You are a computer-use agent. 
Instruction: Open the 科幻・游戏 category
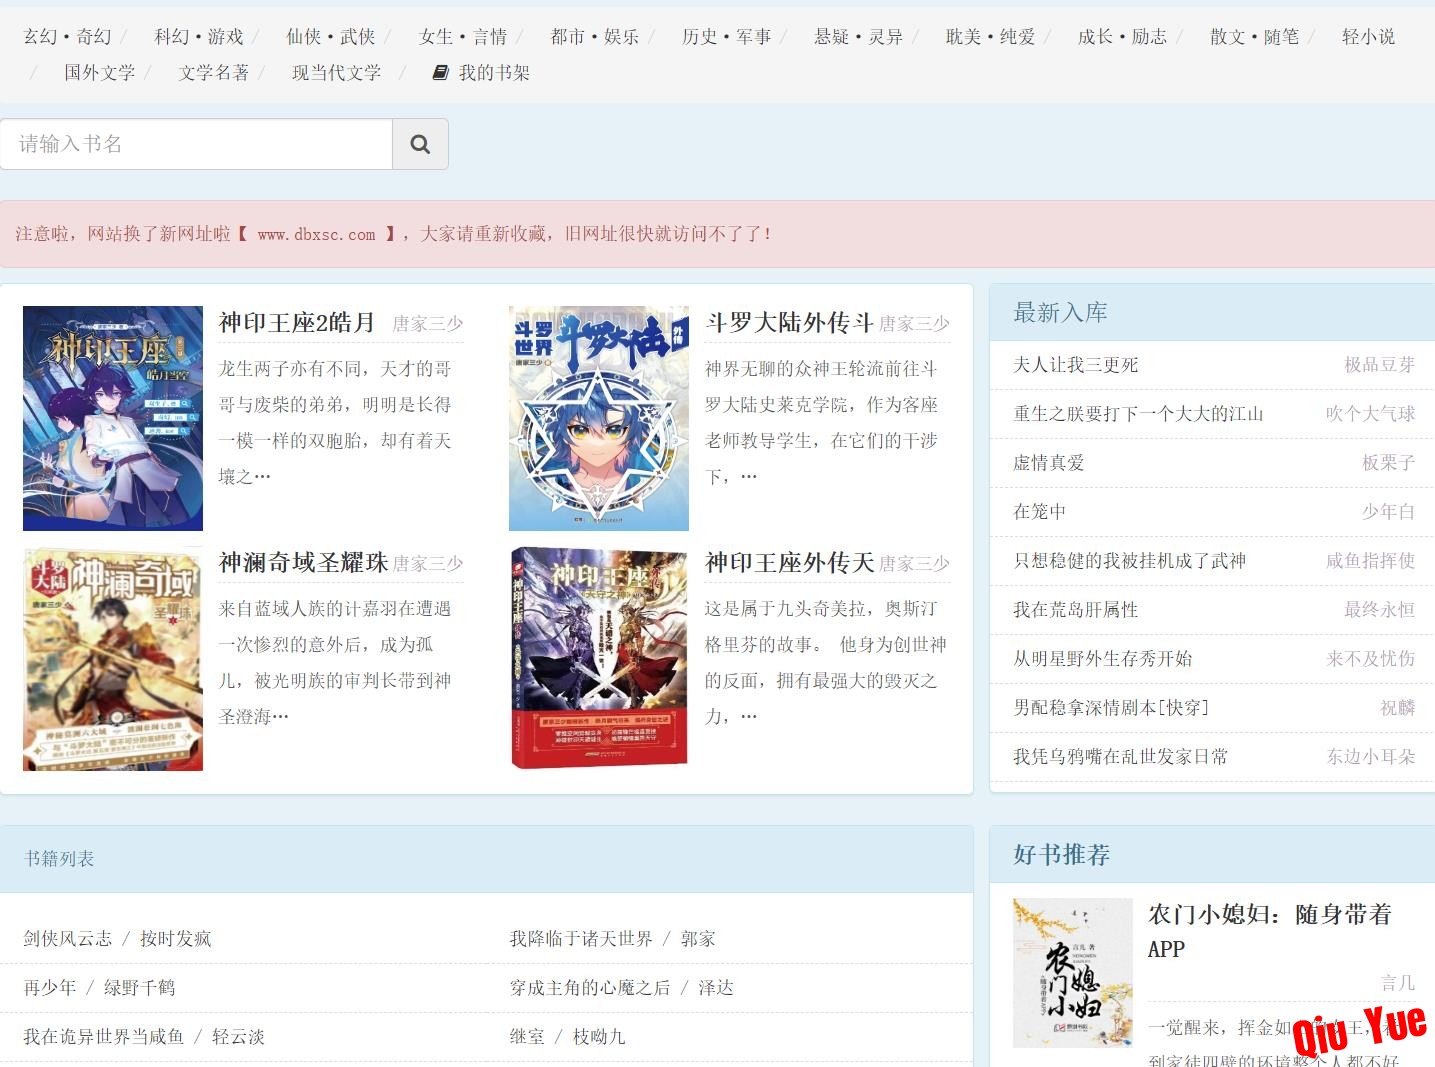click(199, 37)
